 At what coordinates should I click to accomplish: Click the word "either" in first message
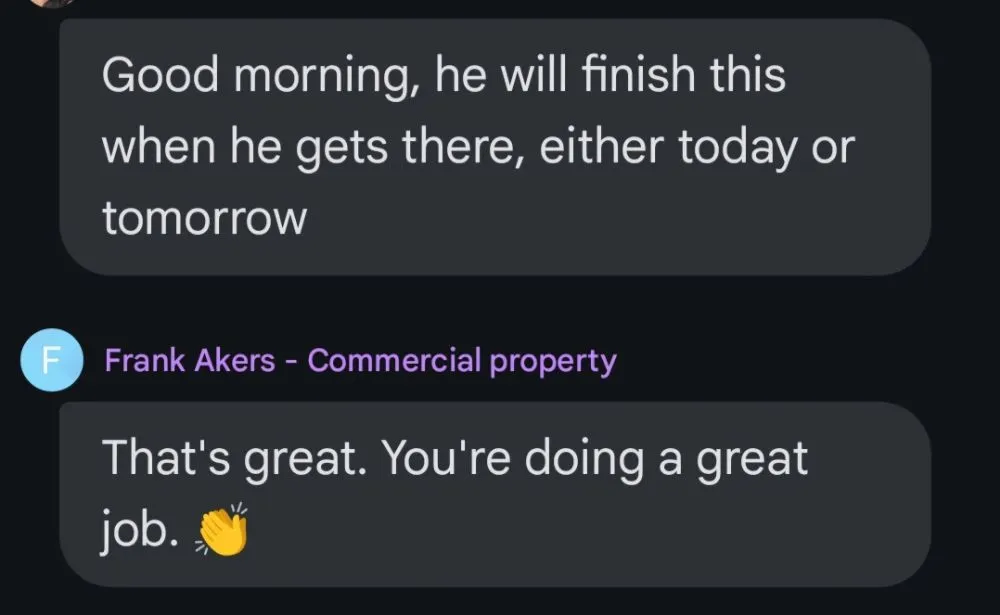[601, 147]
